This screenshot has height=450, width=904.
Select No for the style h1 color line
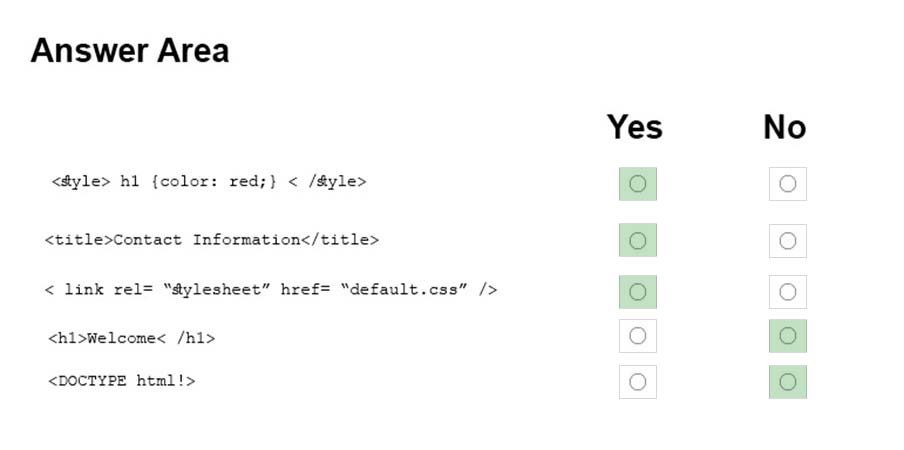[788, 184]
